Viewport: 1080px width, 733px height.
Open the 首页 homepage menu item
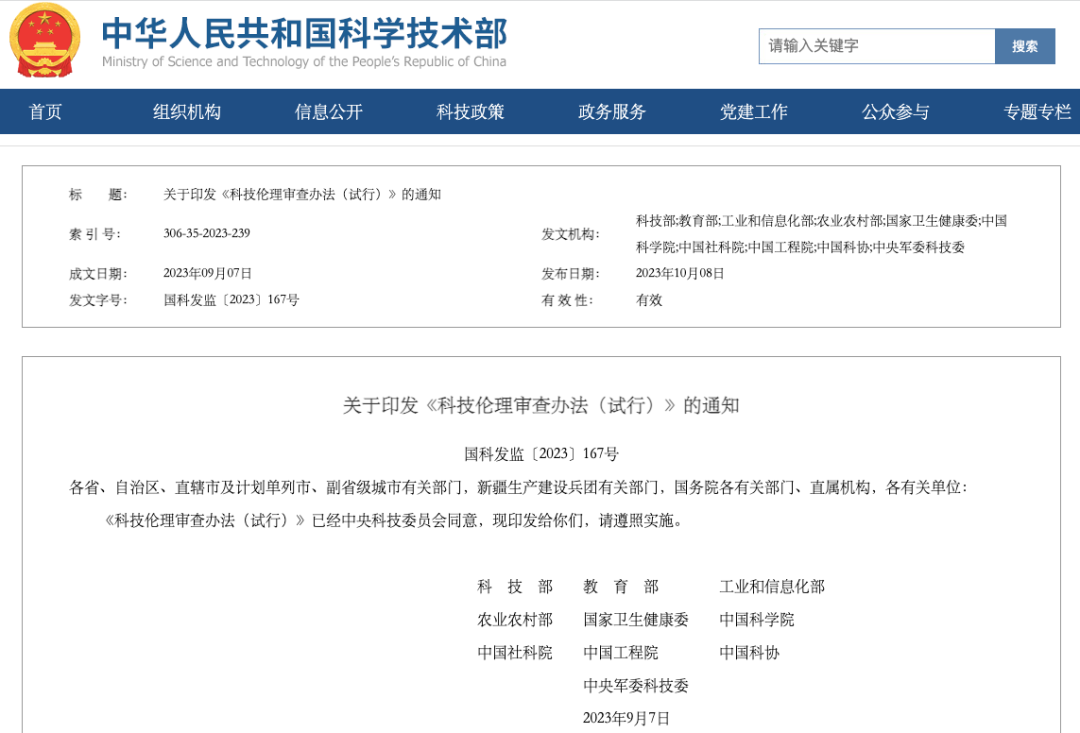(44, 112)
